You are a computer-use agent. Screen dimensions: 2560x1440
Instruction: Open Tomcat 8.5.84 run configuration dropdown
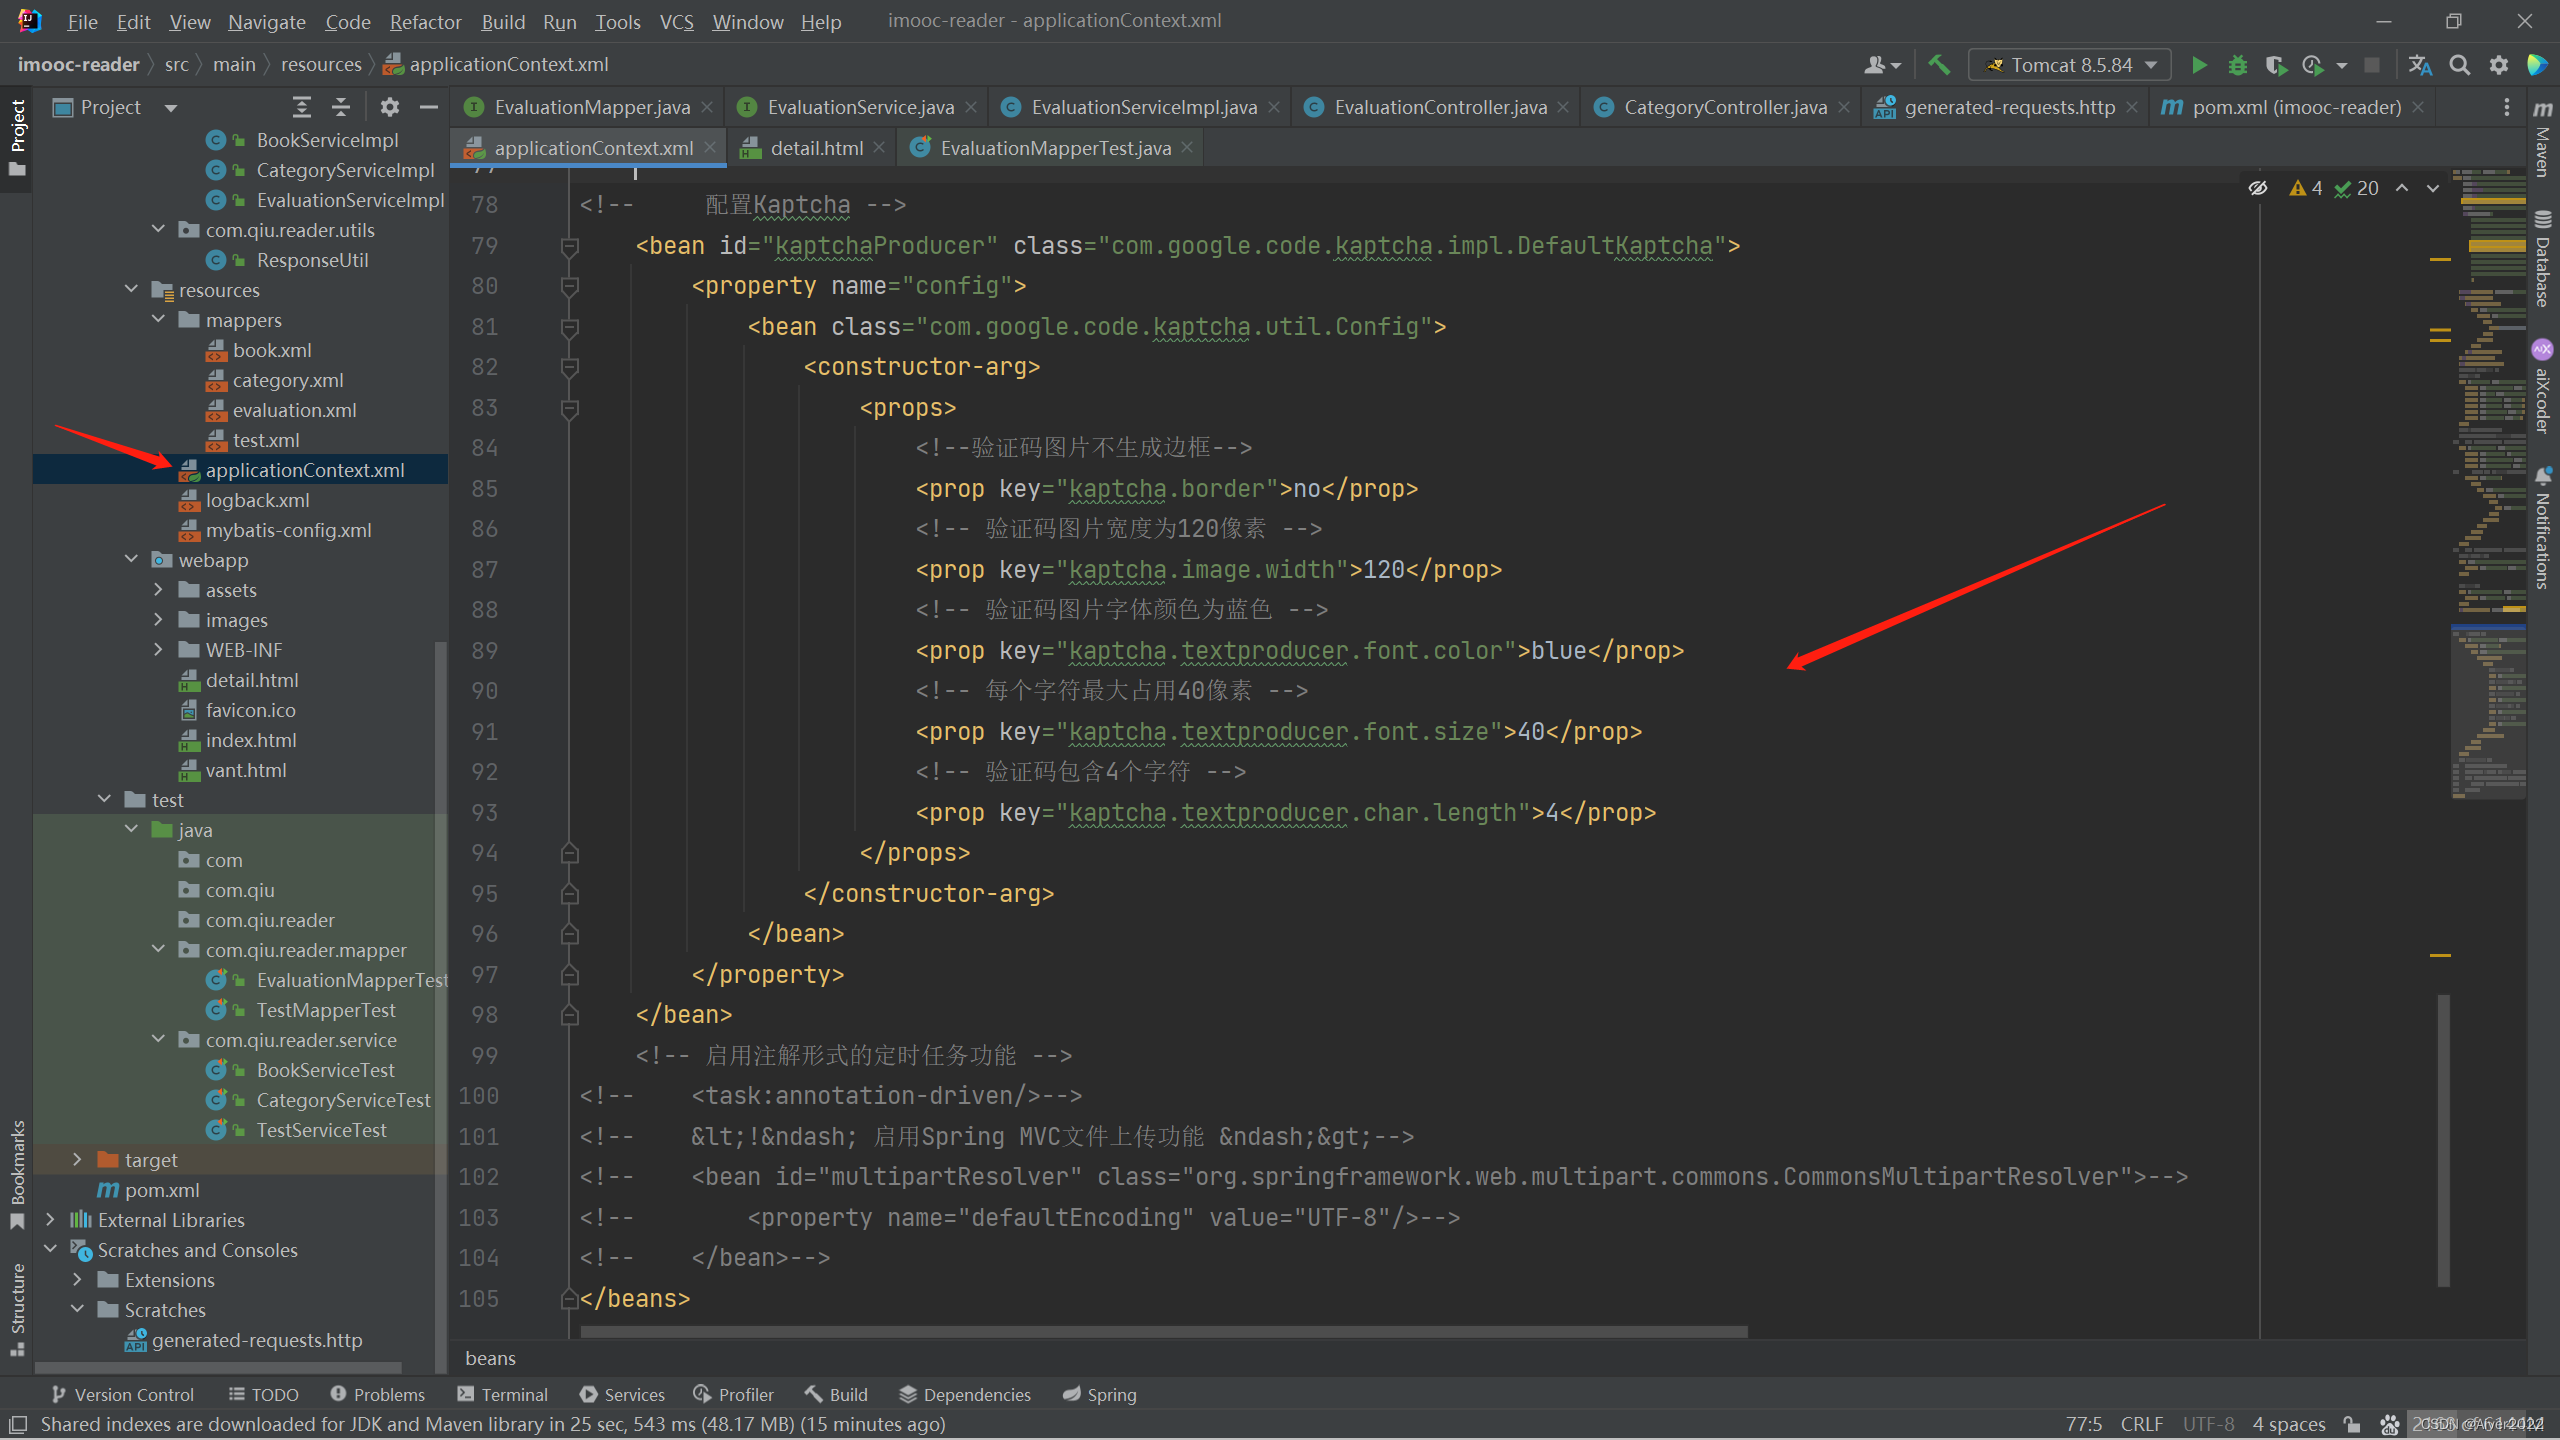pyautogui.click(x=2070, y=65)
